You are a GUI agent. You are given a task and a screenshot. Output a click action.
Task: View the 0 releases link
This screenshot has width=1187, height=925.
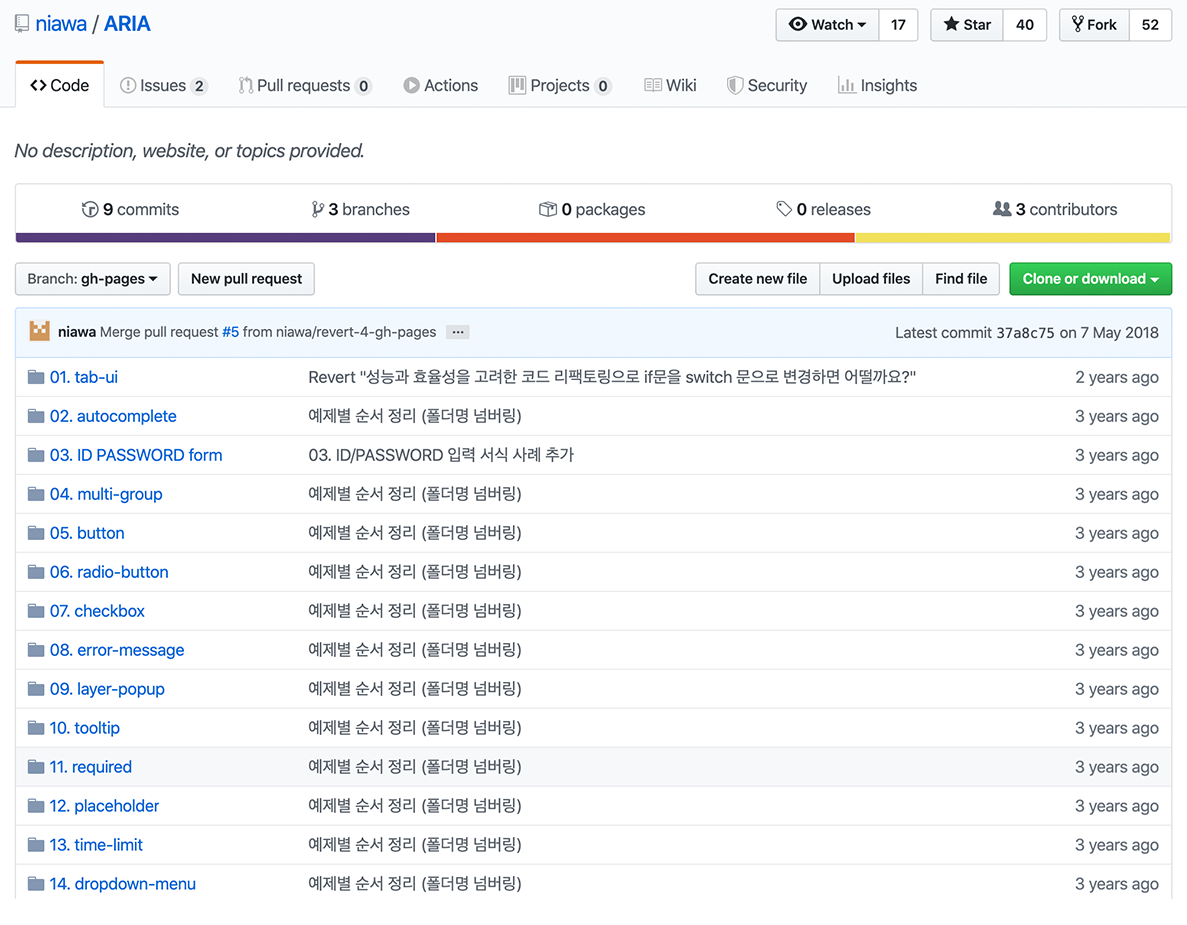point(824,209)
